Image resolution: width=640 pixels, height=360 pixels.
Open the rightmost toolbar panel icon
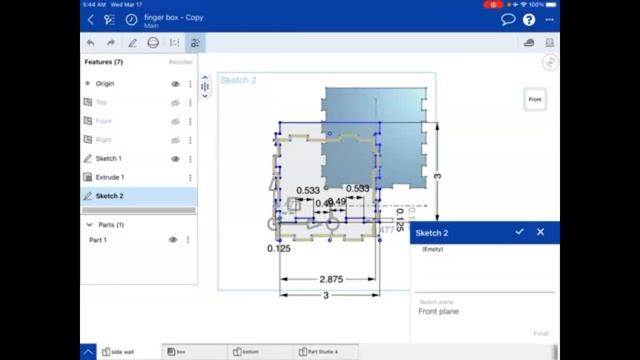coord(549,43)
